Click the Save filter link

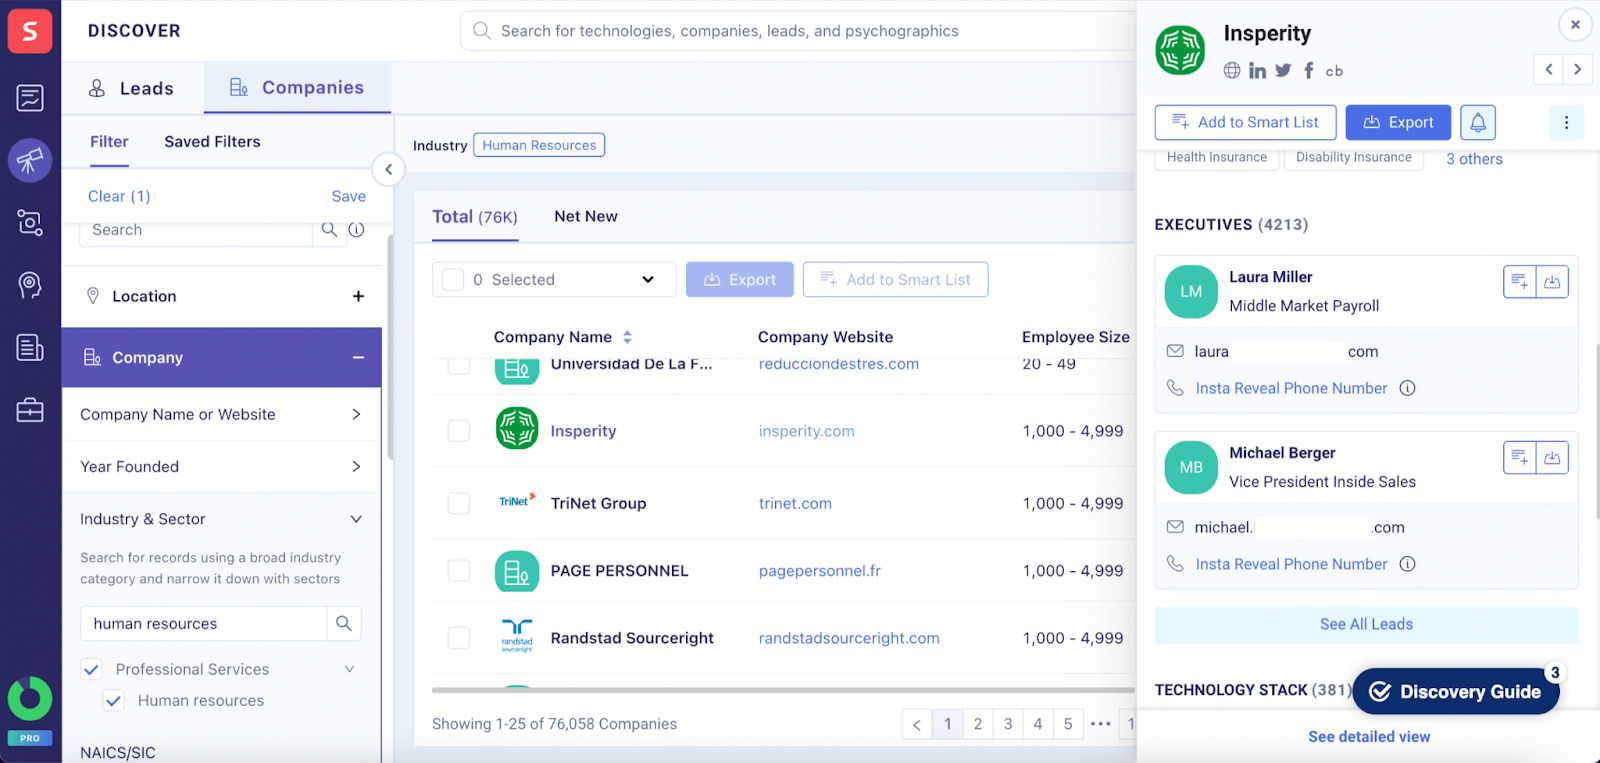tap(349, 197)
